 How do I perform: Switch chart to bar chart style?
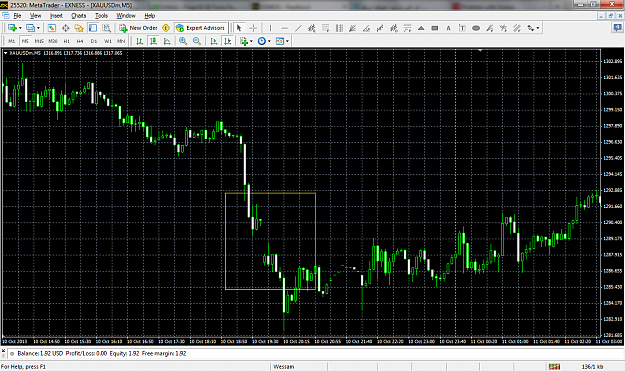pos(140,41)
